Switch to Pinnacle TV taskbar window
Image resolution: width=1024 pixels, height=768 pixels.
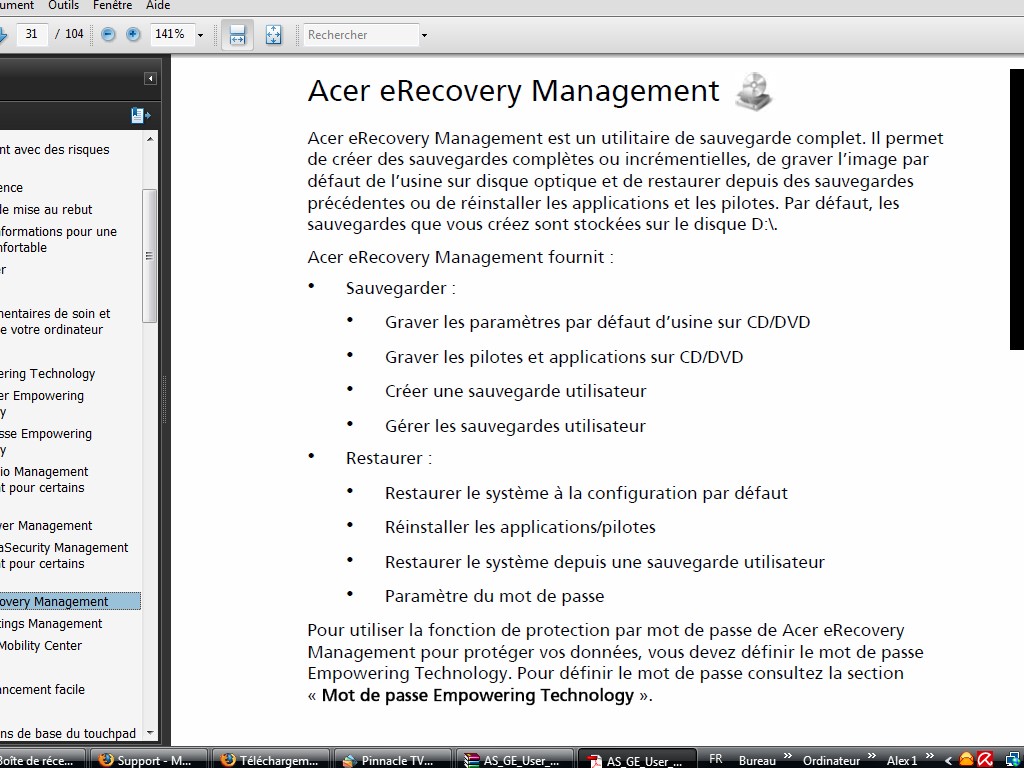pos(391,760)
